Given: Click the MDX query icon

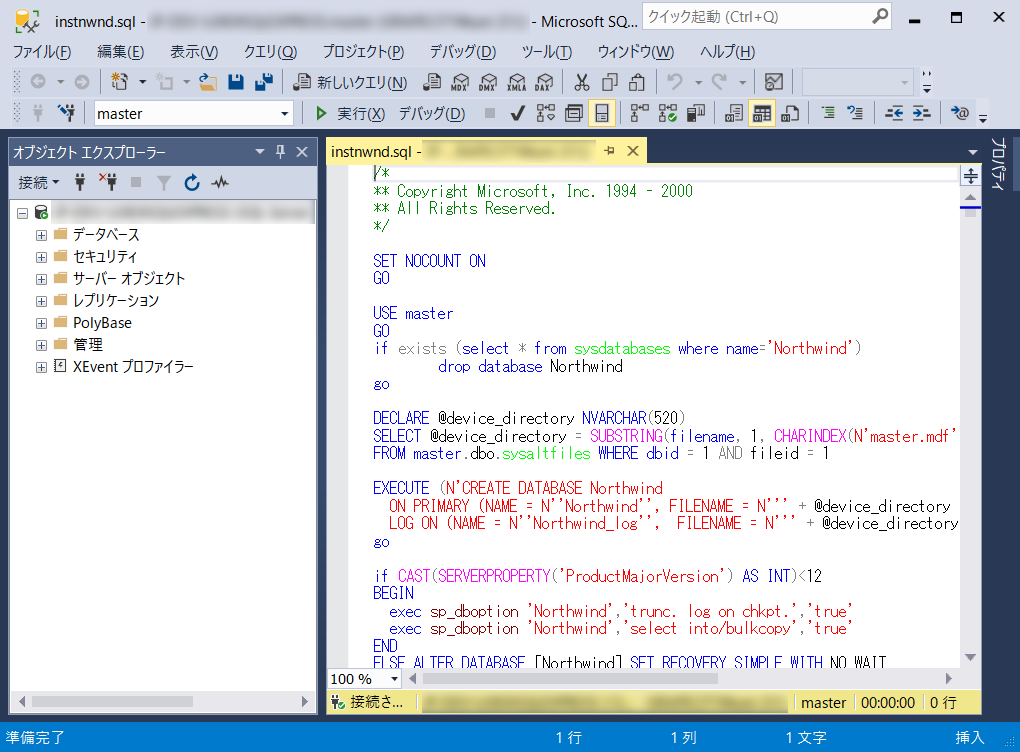Looking at the screenshot, I should pos(460,82).
